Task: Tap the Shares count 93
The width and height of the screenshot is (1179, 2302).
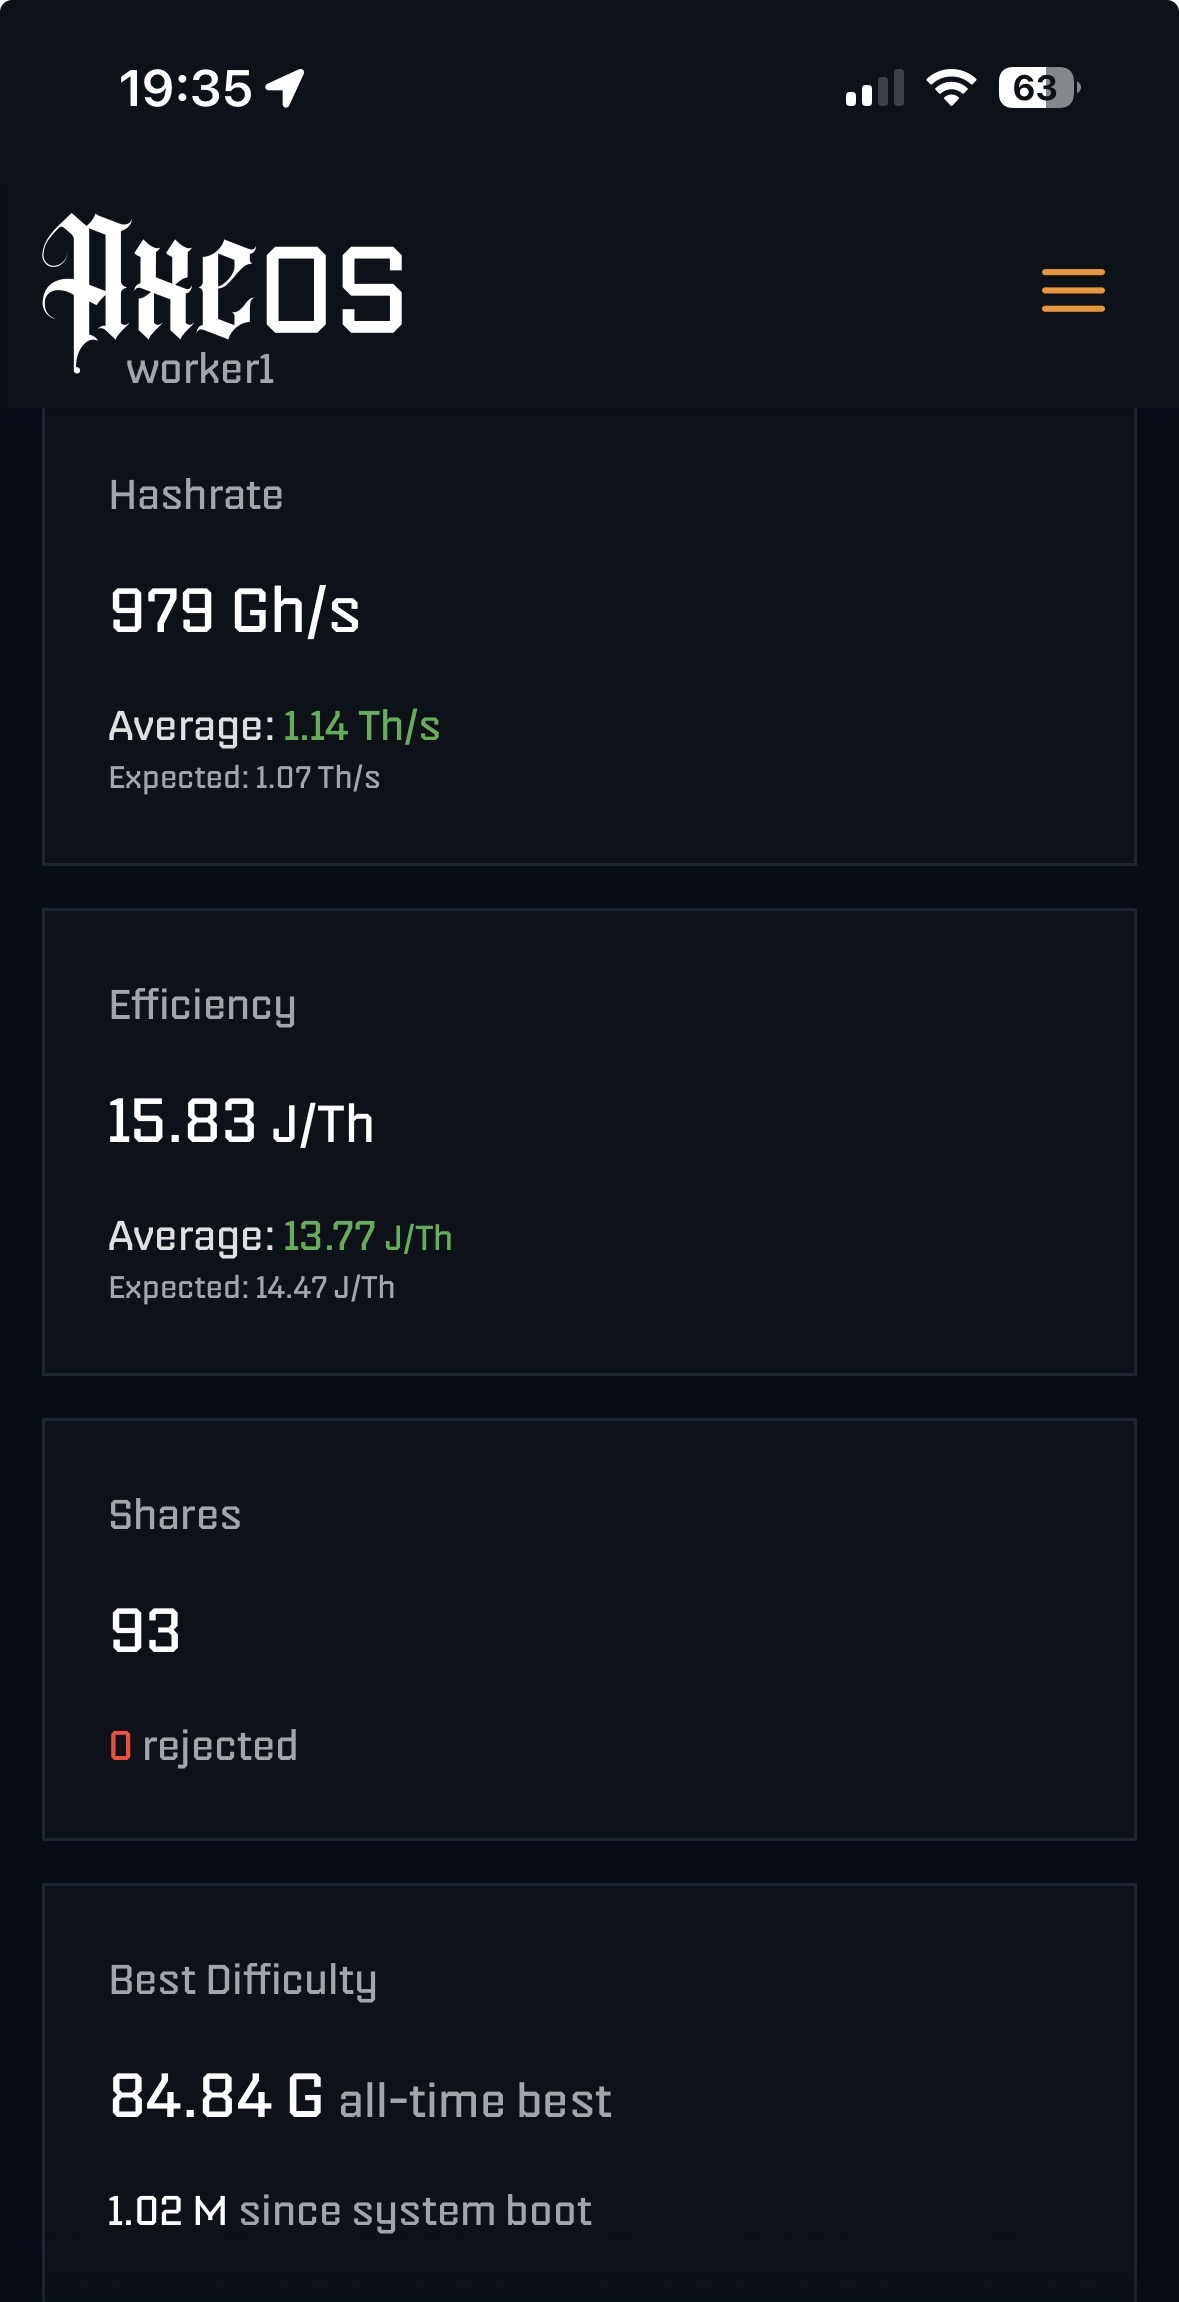Action: click(145, 1631)
